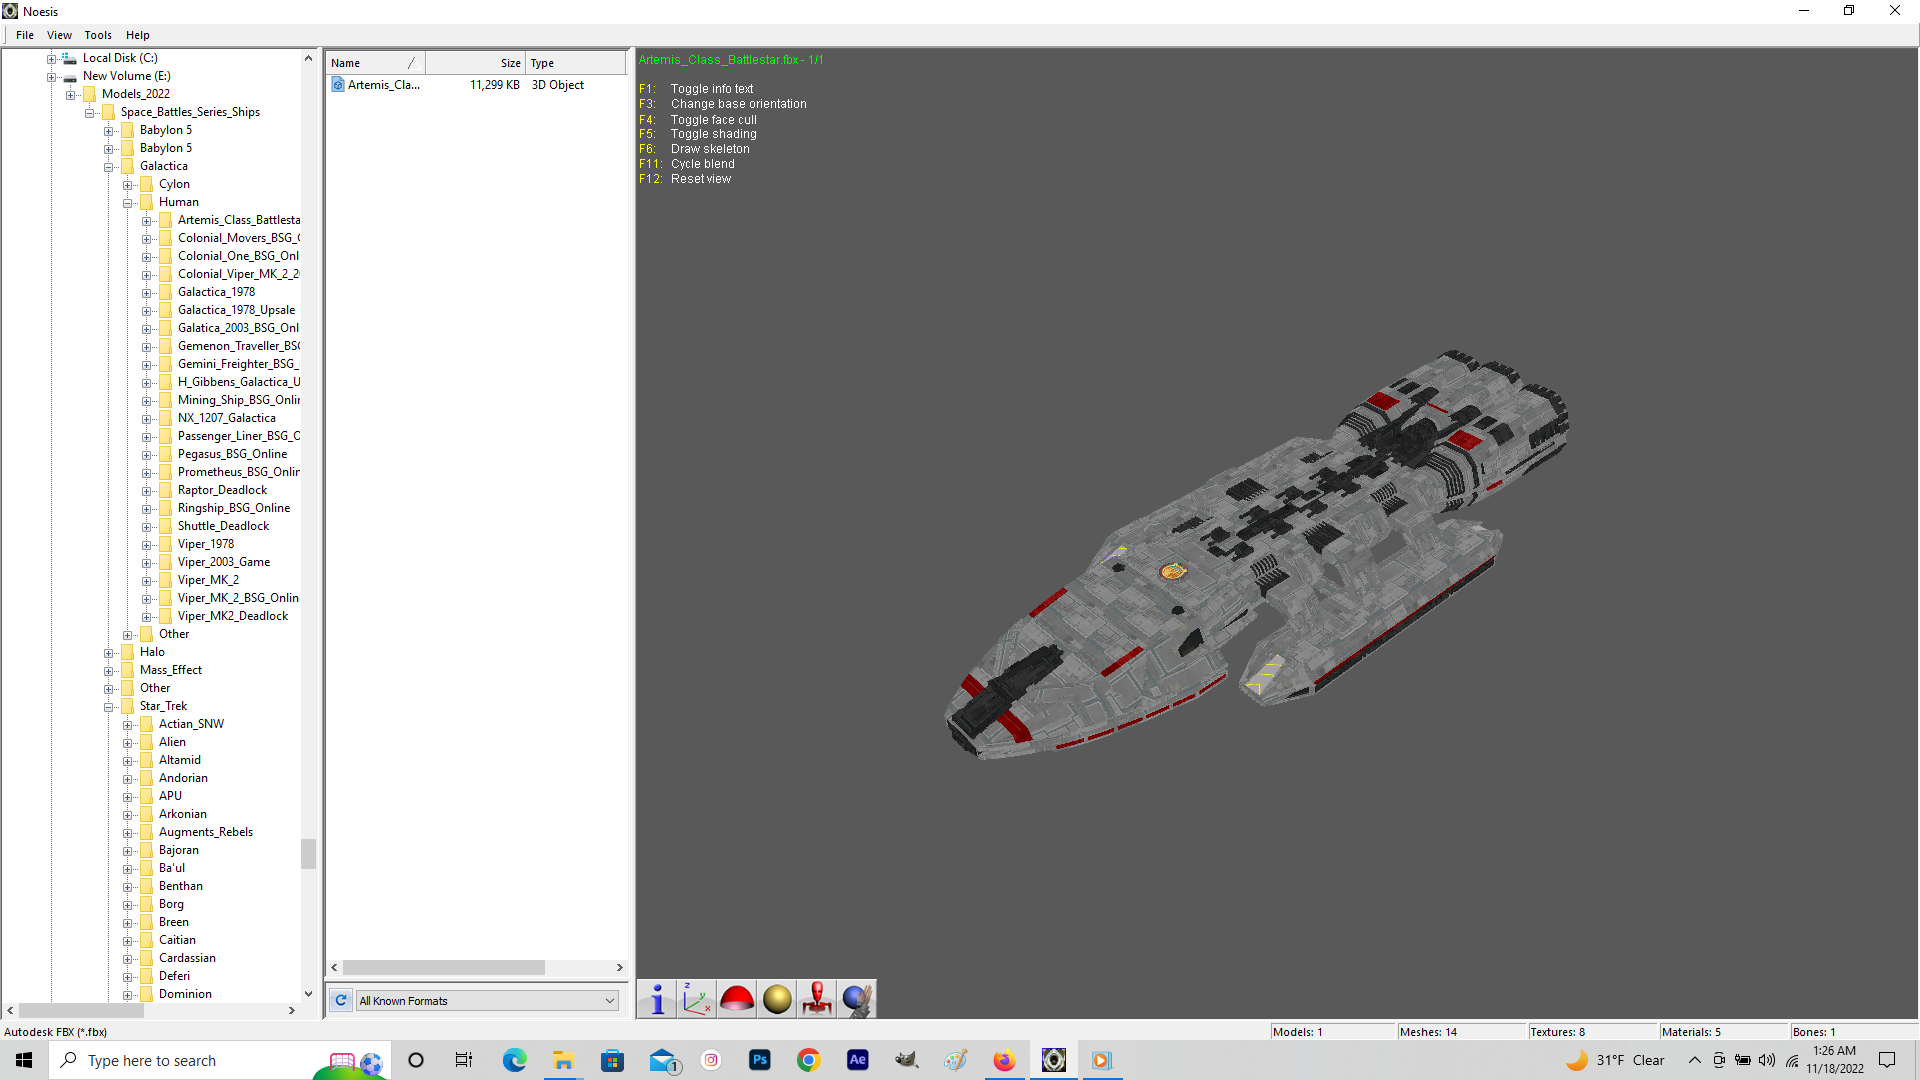Select the Pegasus_BSG_Online folder

tap(232, 454)
